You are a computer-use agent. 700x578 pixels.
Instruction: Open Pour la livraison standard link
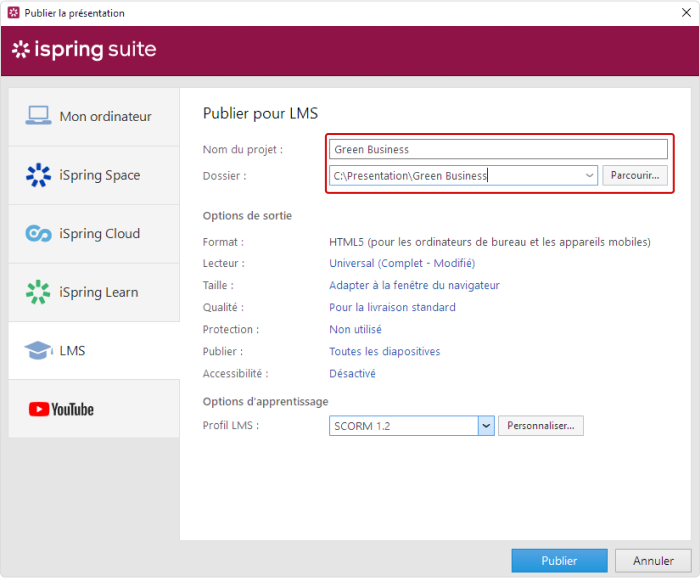point(392,307)
